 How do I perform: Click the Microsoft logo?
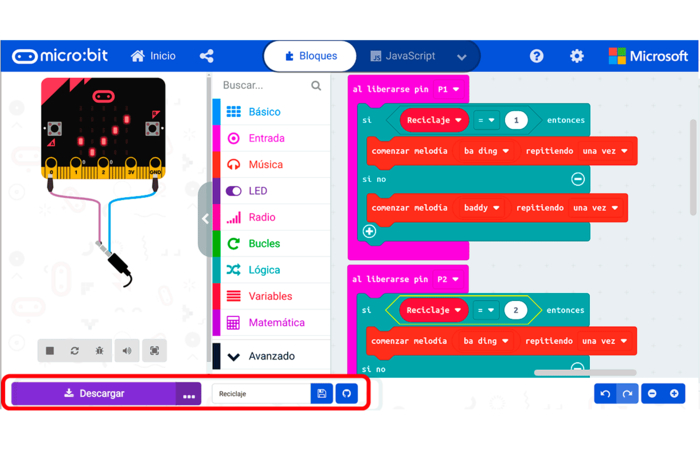[648, 56]
